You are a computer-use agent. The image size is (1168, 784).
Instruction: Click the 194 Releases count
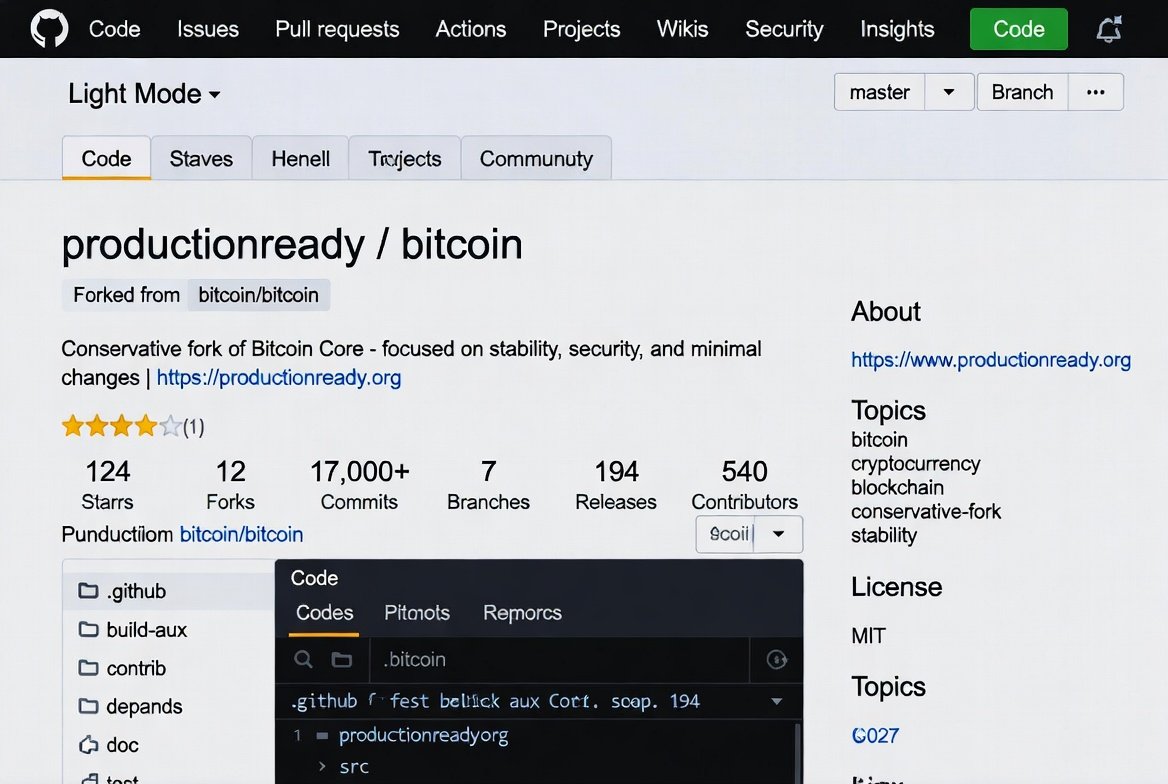coord(616,485)
